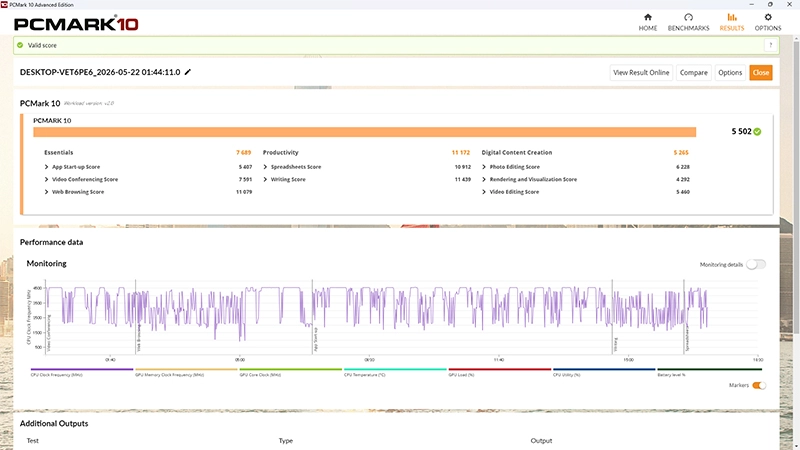Click the Spreadsheets value 10 912
Viewport: 800px width, 450px height.
[463, 167]
